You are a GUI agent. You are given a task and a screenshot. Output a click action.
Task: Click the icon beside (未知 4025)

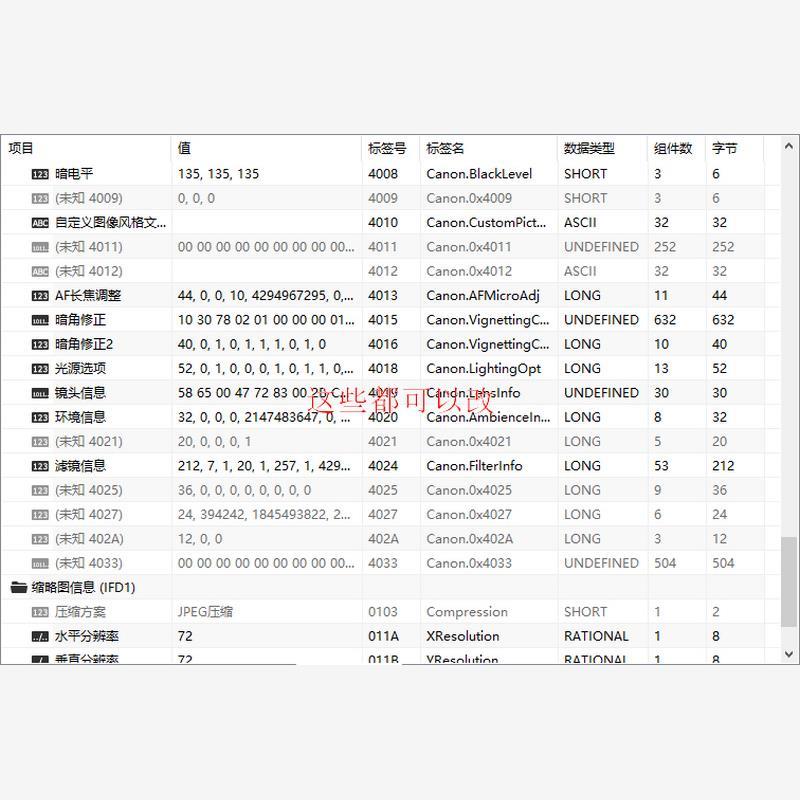(40, 491)
